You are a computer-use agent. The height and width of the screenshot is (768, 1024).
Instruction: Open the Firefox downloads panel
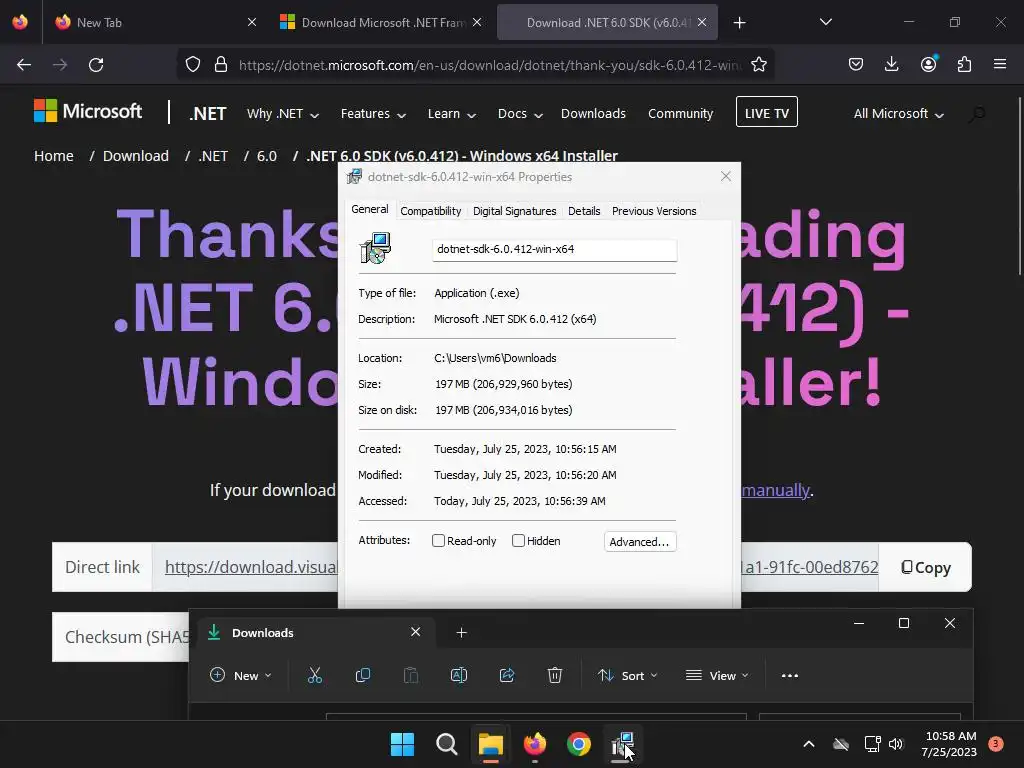(891, 64)
